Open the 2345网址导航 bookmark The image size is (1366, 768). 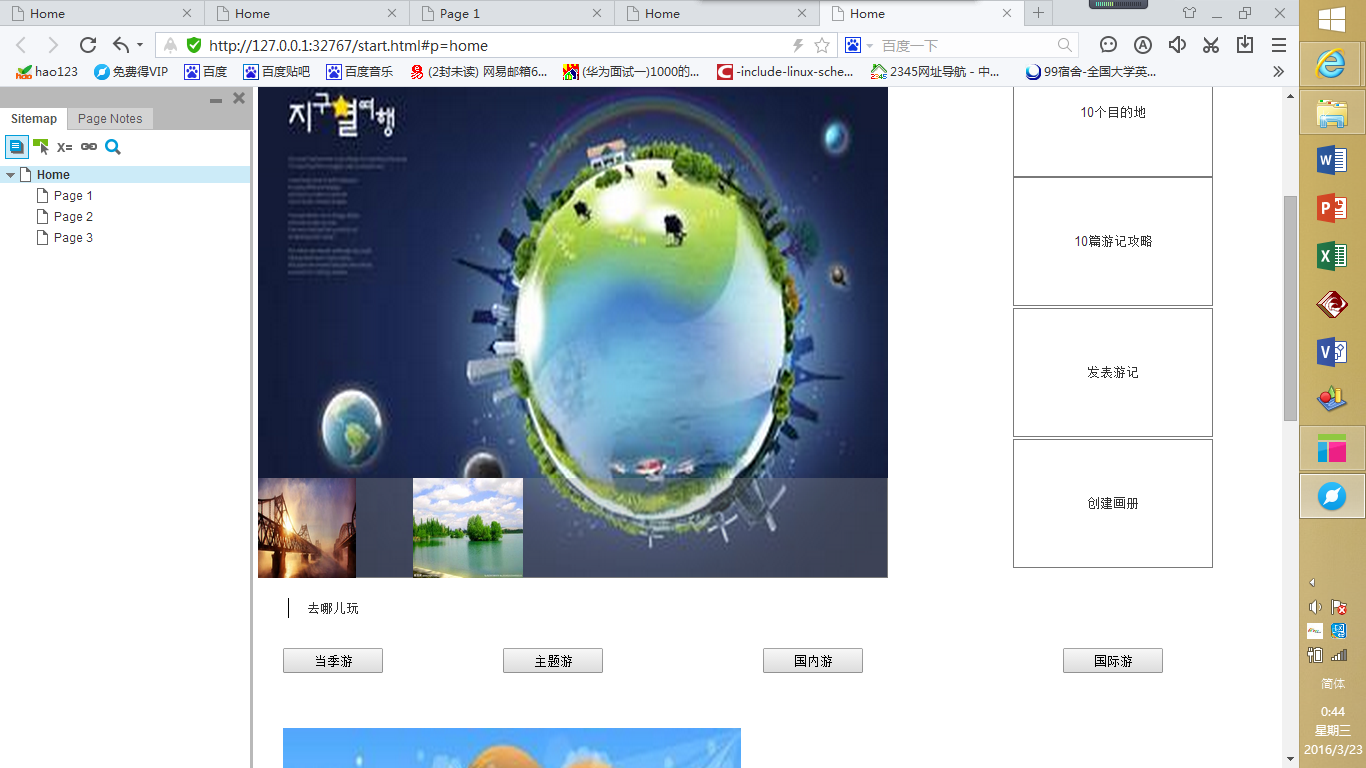tap(935, 71)
